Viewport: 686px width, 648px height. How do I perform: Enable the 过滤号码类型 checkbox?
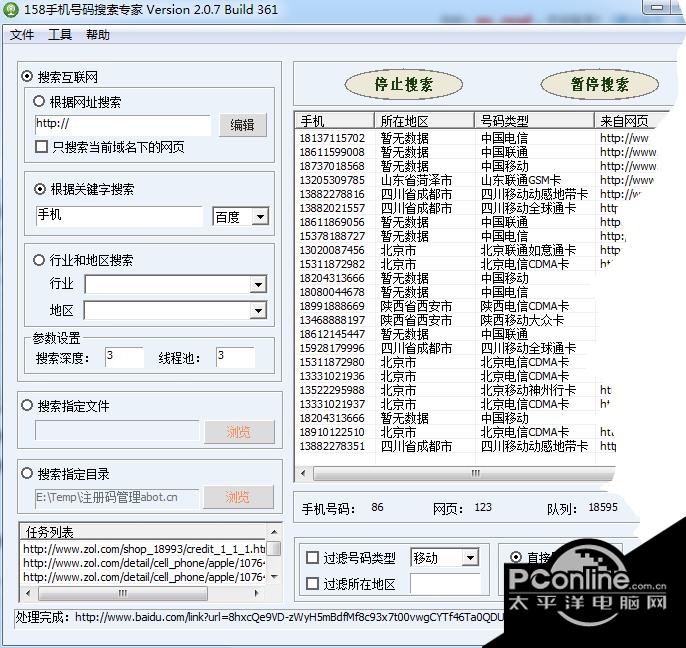coord(312,557)
